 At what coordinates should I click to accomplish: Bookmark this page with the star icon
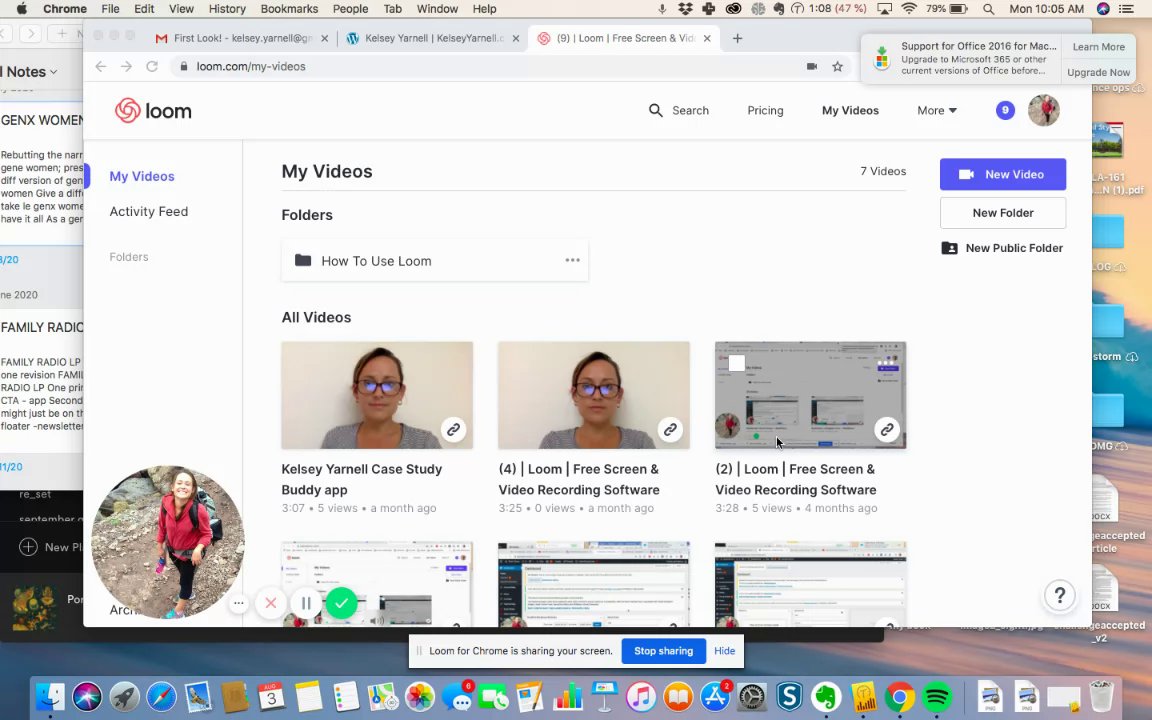[838, 66]
